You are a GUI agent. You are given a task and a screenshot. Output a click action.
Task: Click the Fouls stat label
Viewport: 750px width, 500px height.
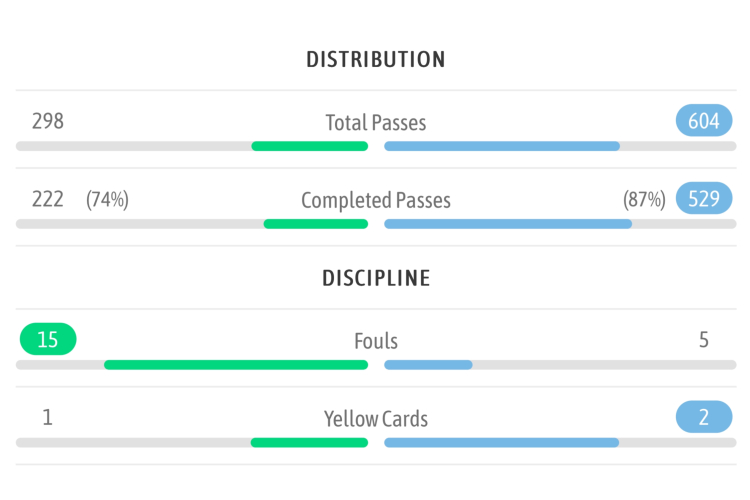[375, 341]
